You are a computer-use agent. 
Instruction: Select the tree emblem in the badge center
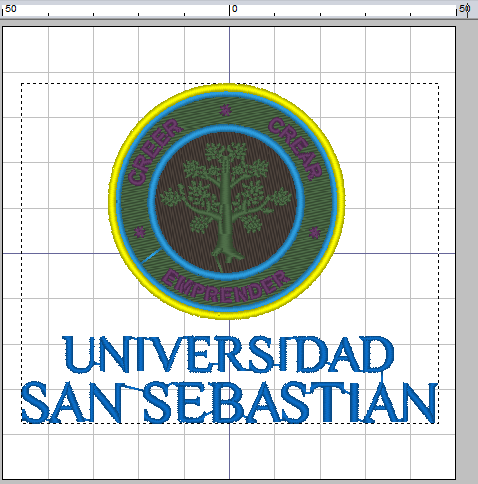point(226,202)
